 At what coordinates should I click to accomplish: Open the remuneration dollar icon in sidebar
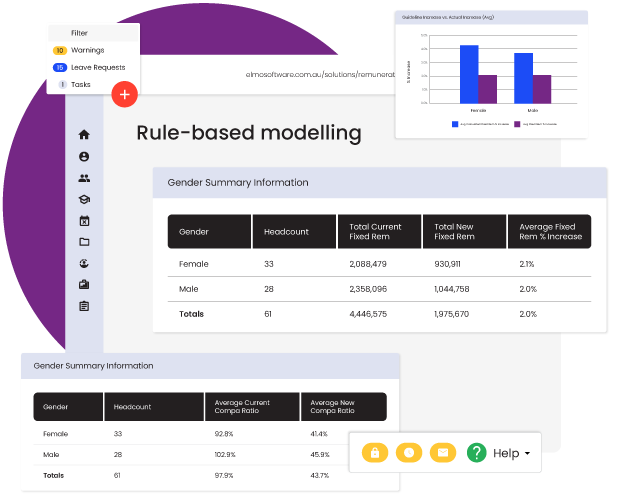coord(84,263)
